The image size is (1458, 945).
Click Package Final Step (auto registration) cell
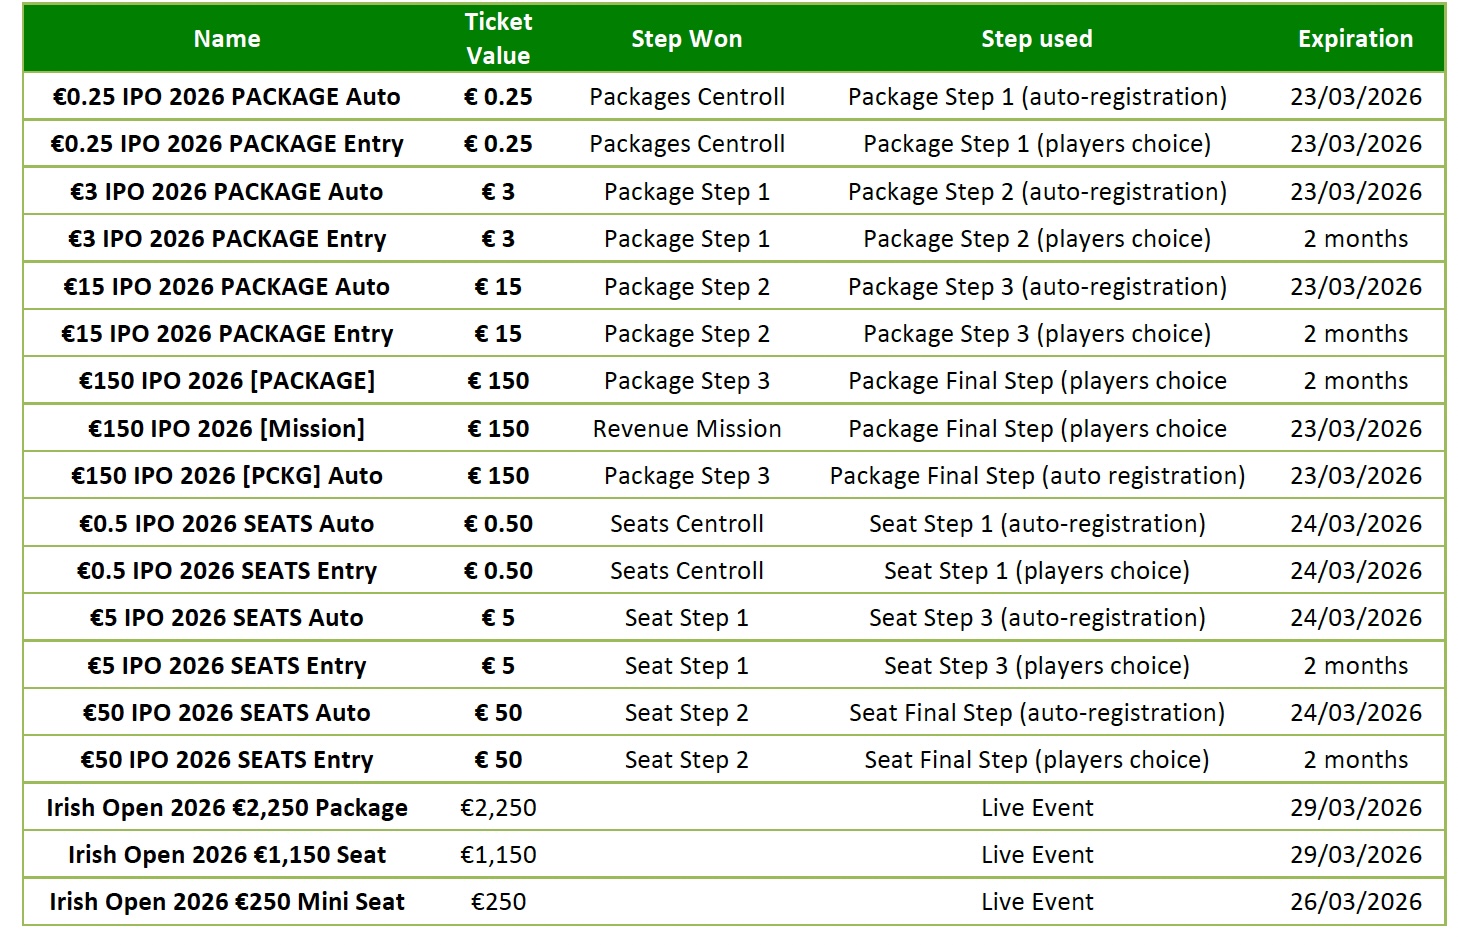click(x=1036, y=476)
